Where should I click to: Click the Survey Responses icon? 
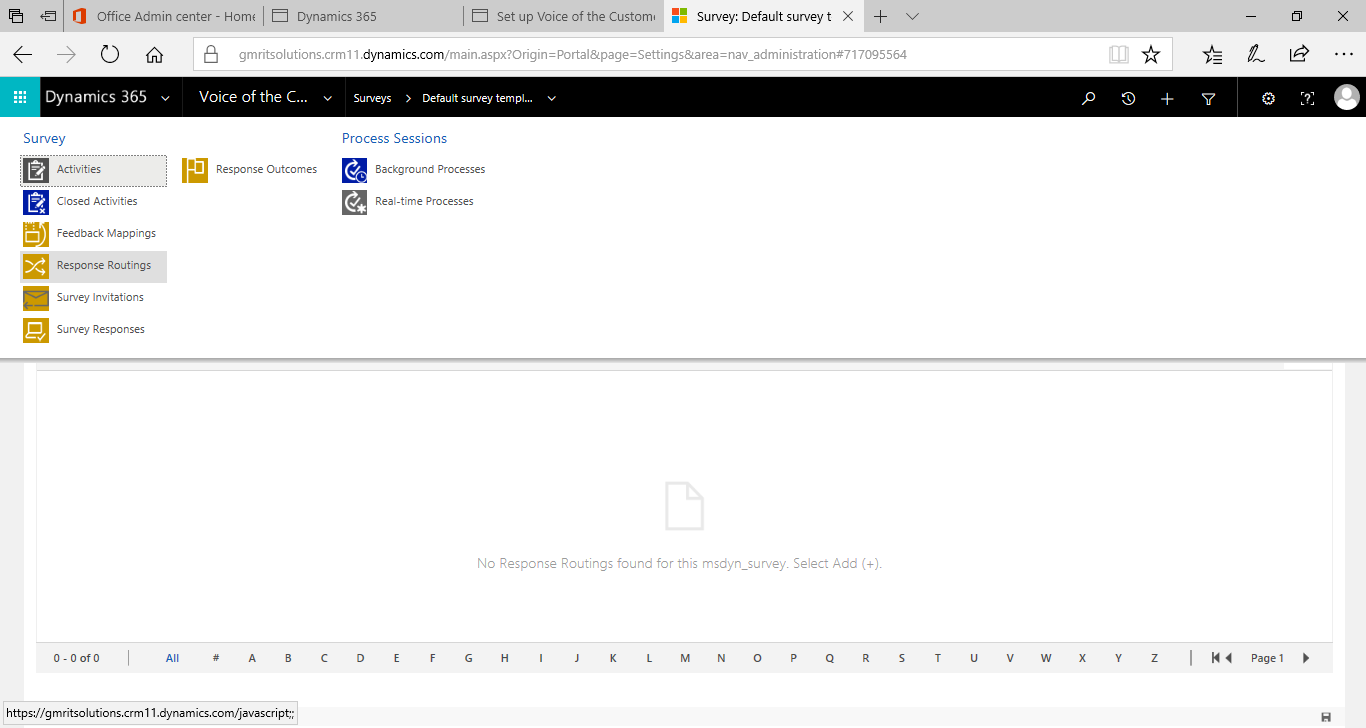[x=36, y=330]
